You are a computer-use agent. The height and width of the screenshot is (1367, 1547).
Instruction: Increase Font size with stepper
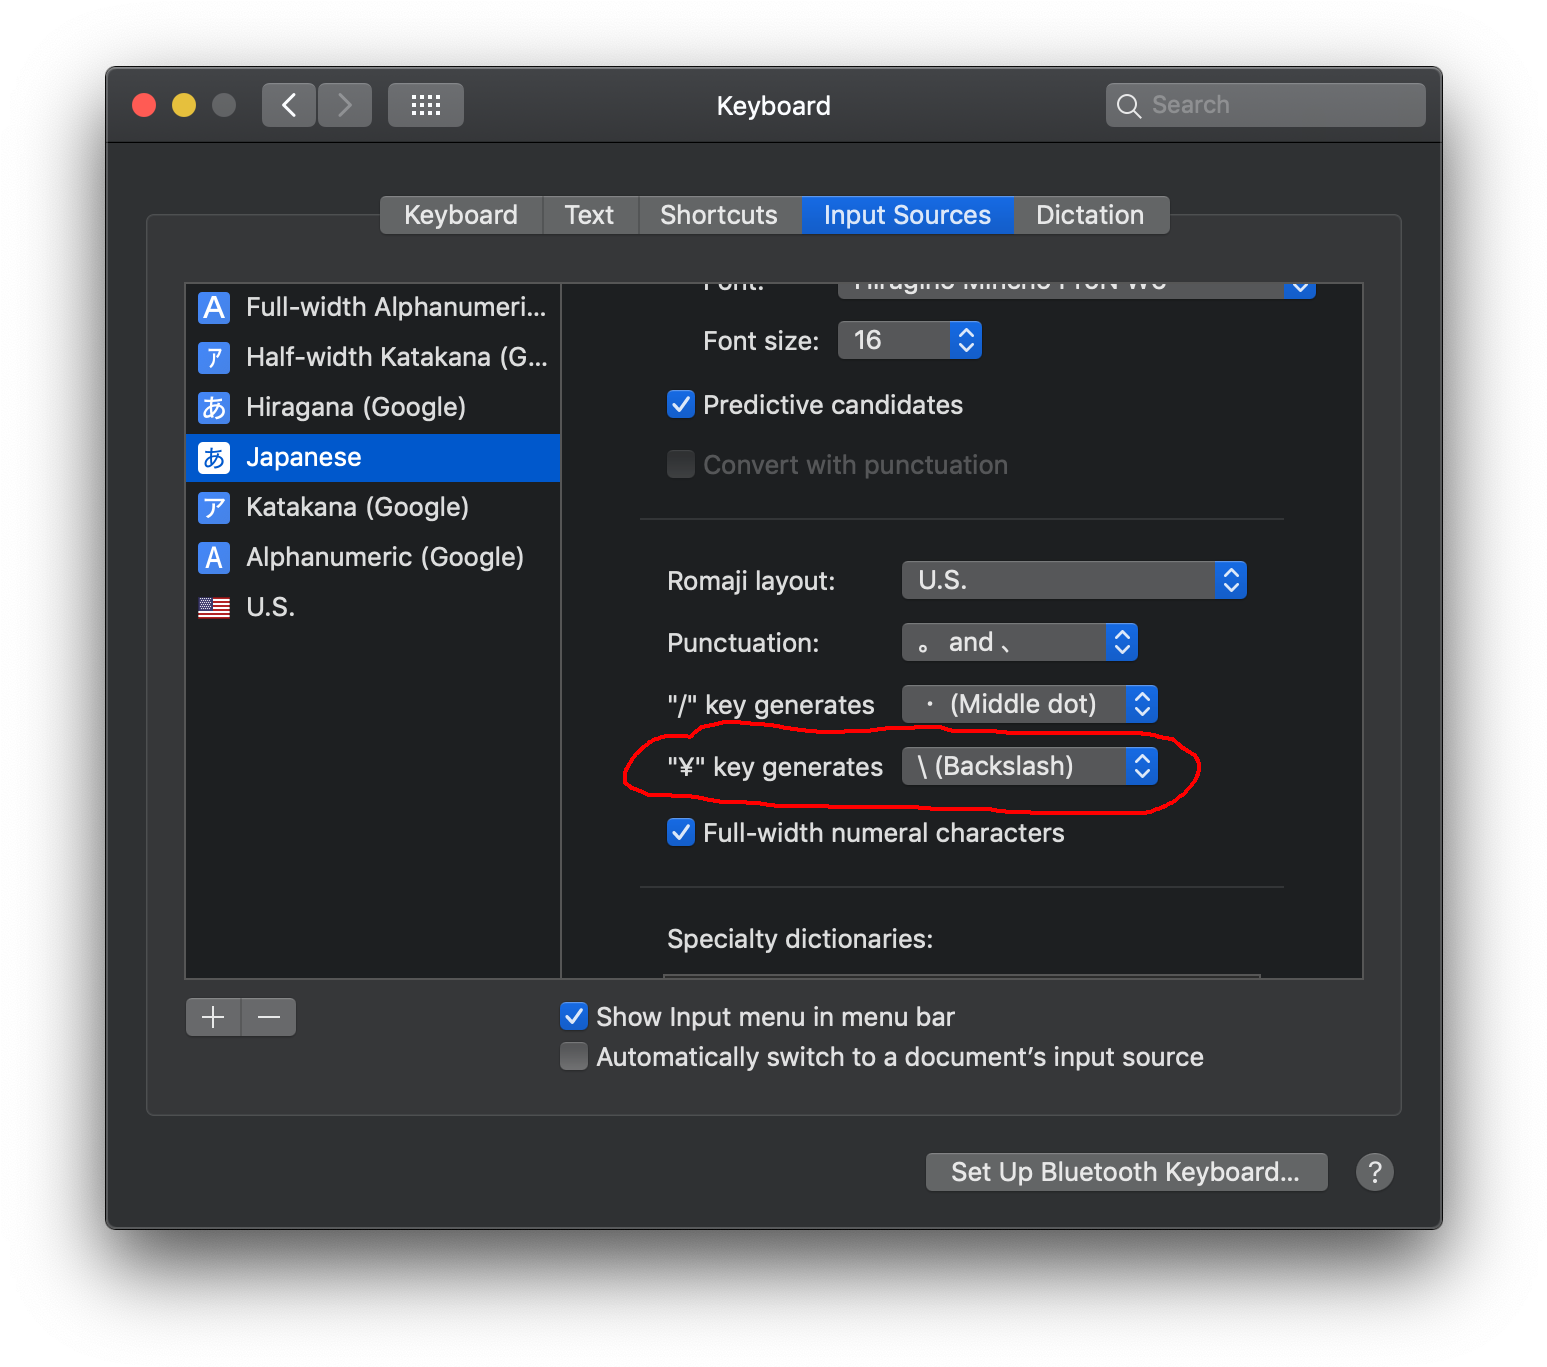click(x=965, y=333)
